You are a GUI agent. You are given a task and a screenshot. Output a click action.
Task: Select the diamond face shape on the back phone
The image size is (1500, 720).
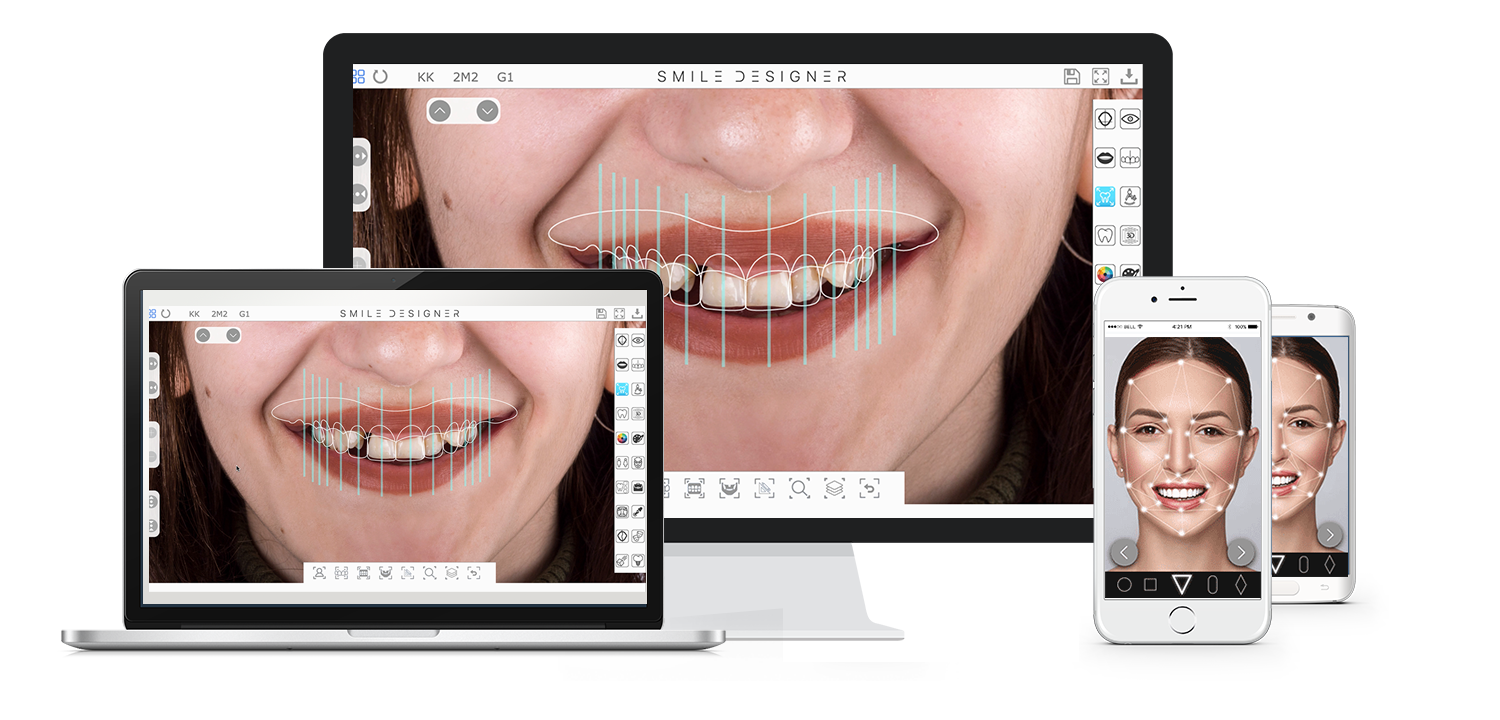point(1330,565)
